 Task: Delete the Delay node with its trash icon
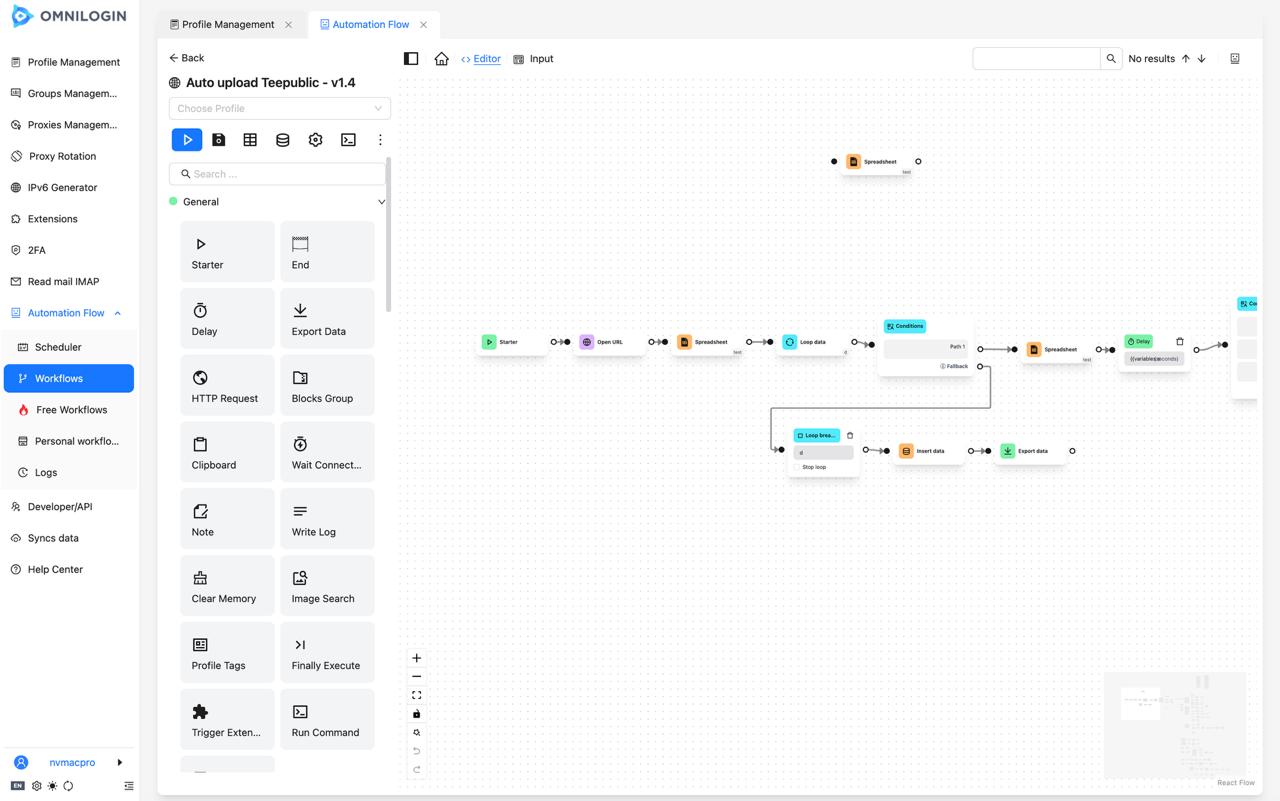coord(1180,342)
